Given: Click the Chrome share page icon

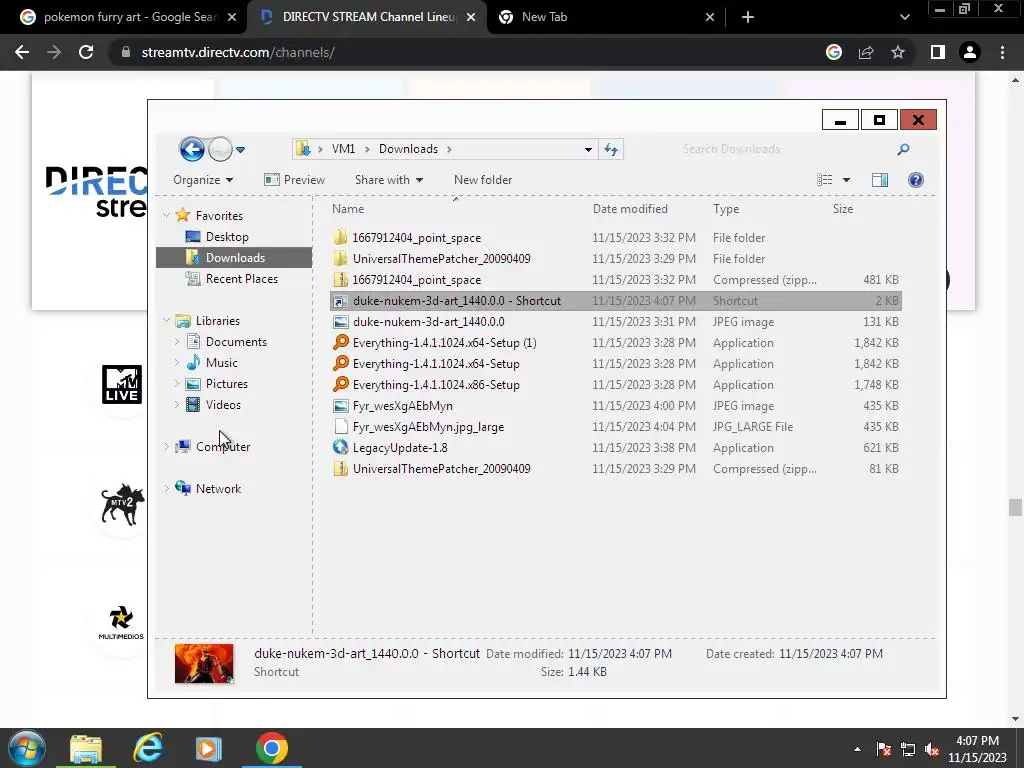Looking at the screenshot, I should click(866, 52).
